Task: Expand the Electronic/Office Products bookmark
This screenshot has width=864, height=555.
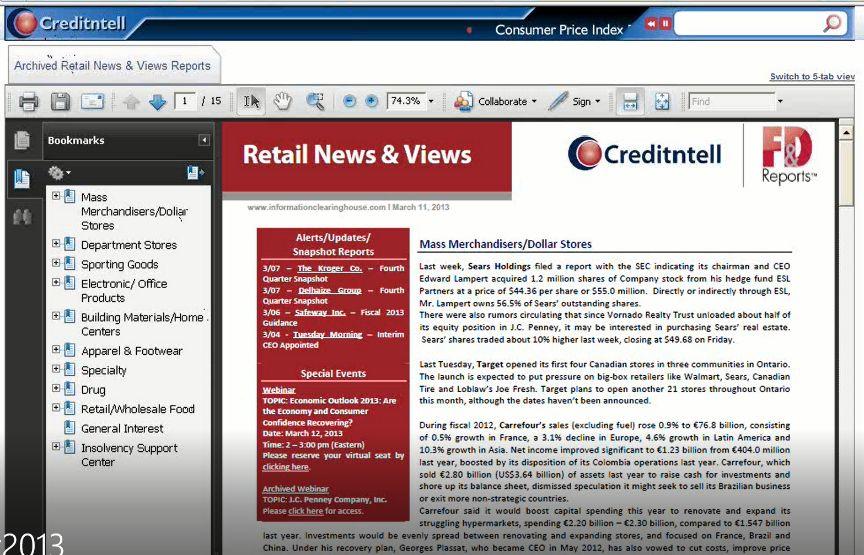Action: pos(56,282)
